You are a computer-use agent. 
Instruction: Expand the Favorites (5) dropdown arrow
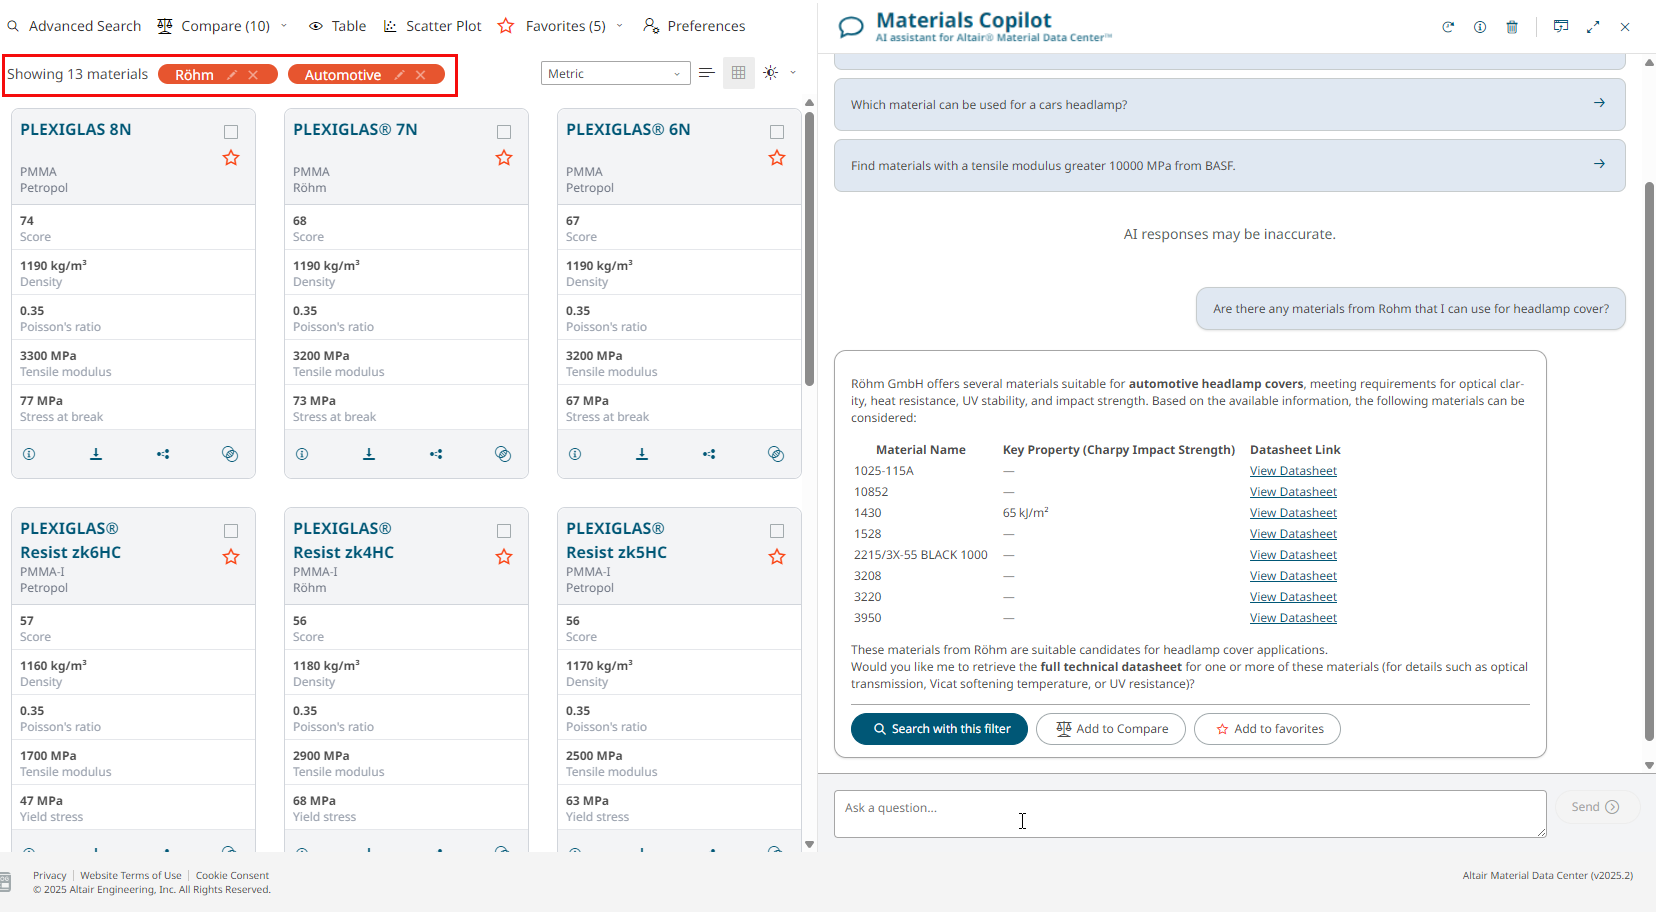(620, 26)
